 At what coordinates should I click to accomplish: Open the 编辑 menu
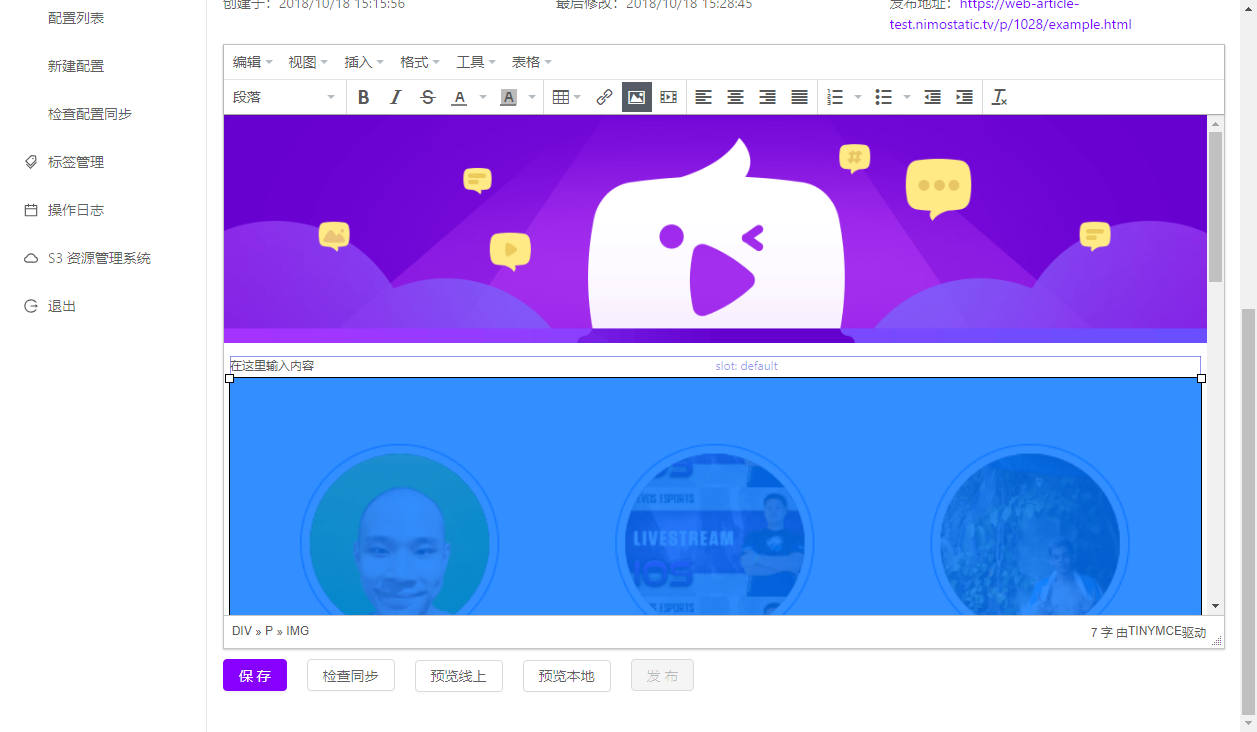click(253, 62)
